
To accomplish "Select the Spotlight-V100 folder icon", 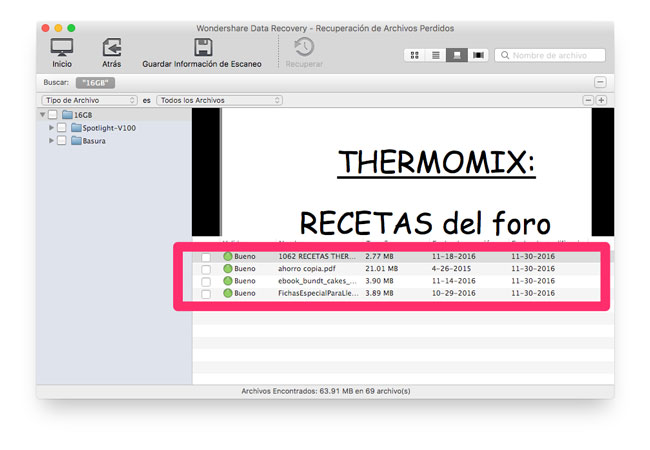I will click(76, 128).
